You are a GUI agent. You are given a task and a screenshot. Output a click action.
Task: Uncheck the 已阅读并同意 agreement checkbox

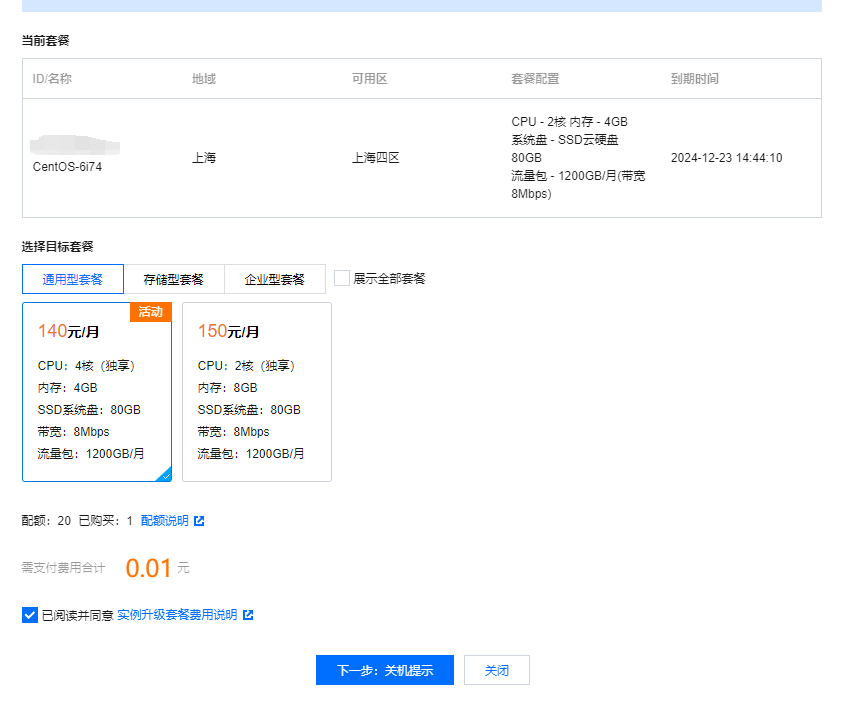click(x=30, y=615)
